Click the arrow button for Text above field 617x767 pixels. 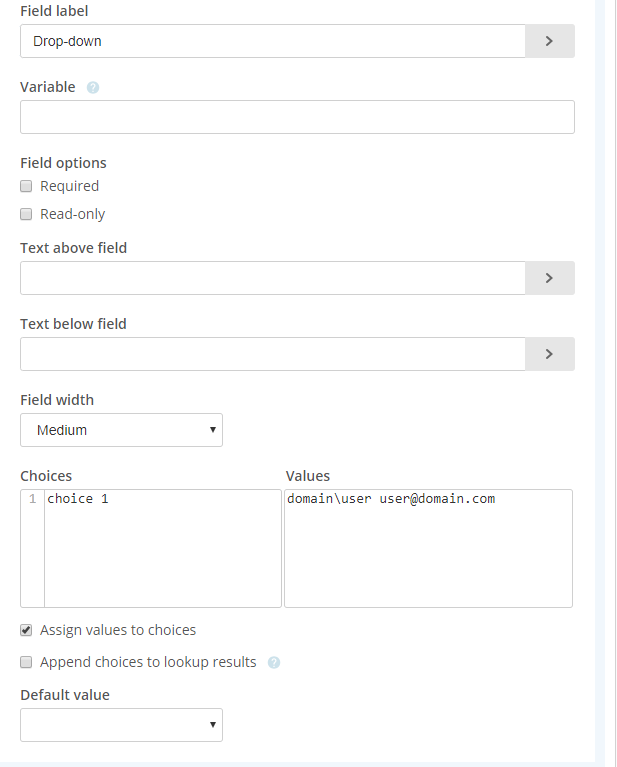point(549,278)
